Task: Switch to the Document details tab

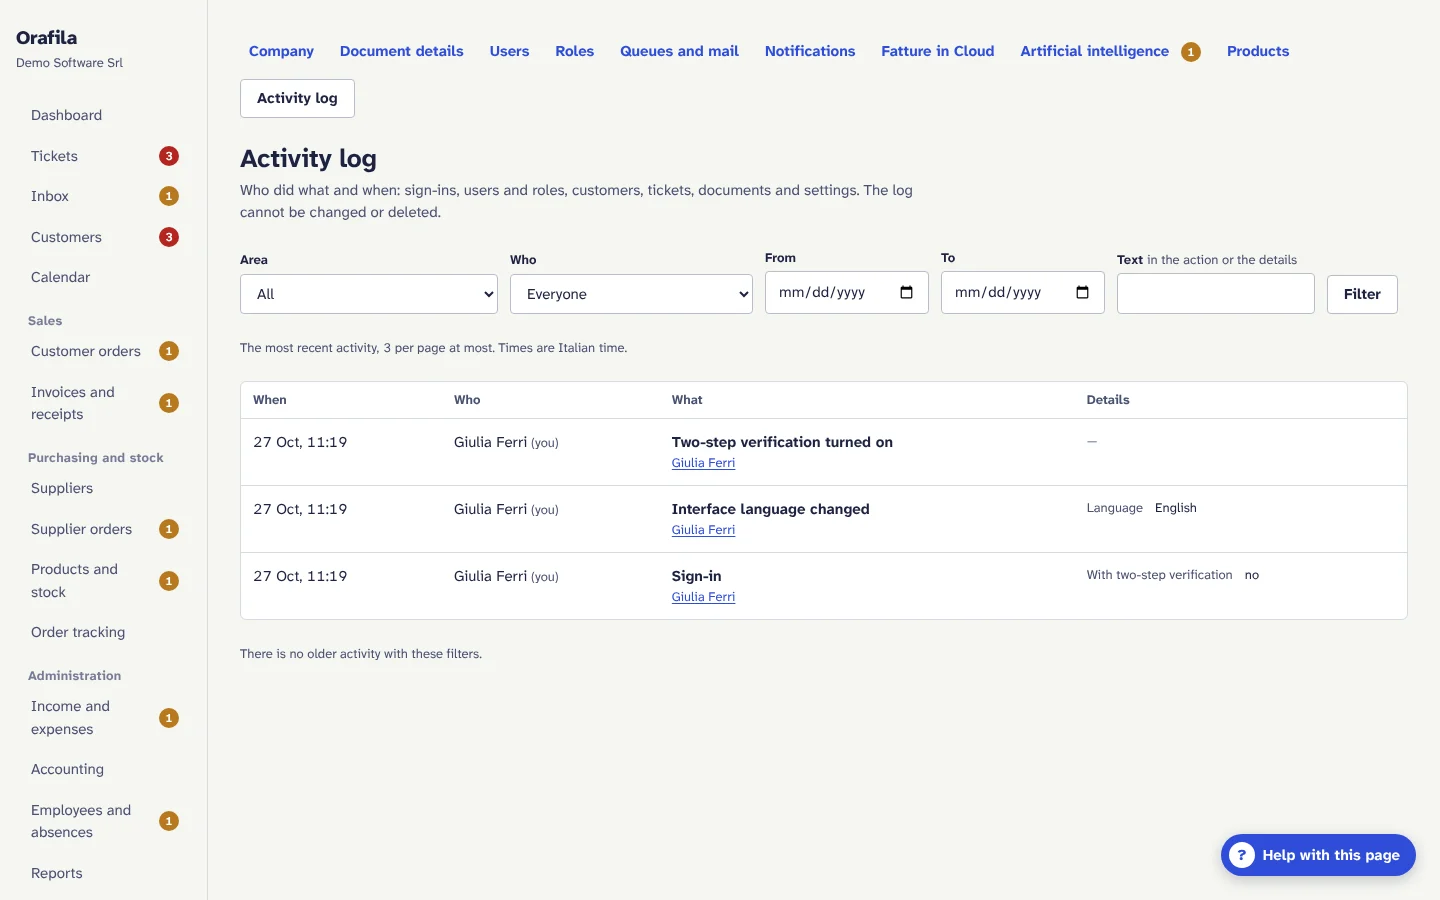Action: pos(402,51)
